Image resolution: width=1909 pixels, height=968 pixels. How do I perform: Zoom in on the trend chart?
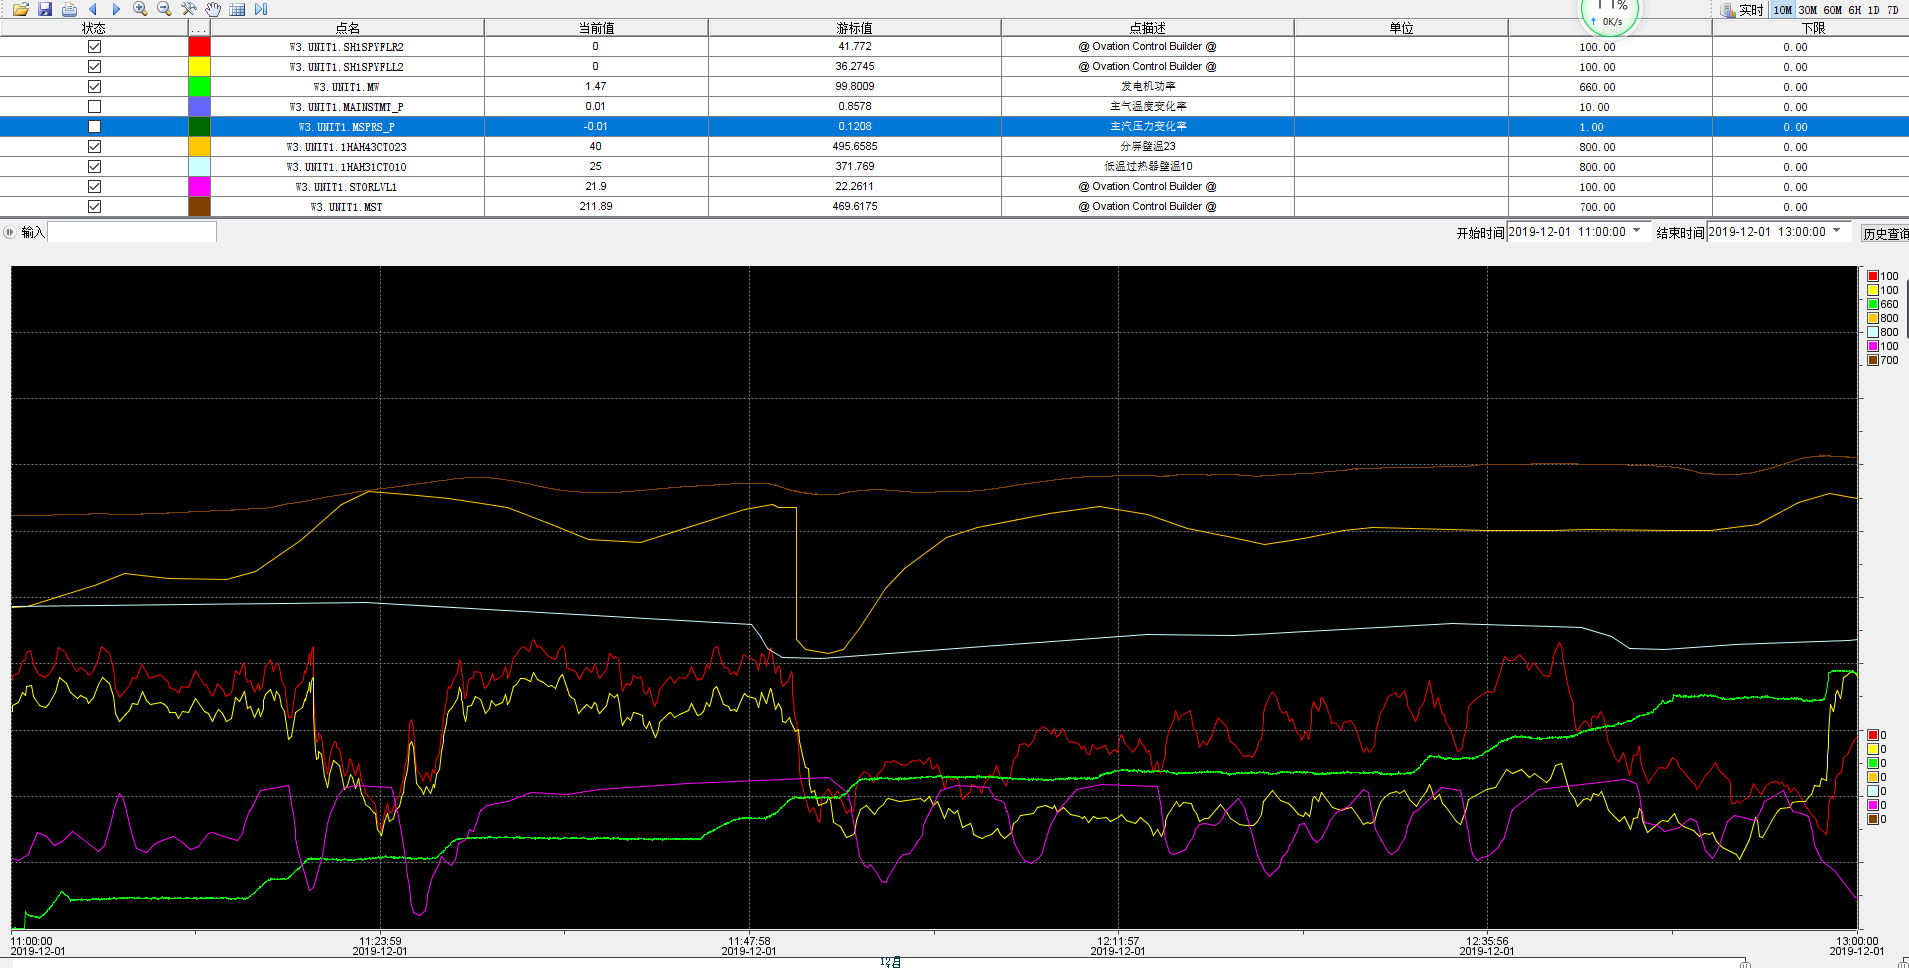coord(140,9)
